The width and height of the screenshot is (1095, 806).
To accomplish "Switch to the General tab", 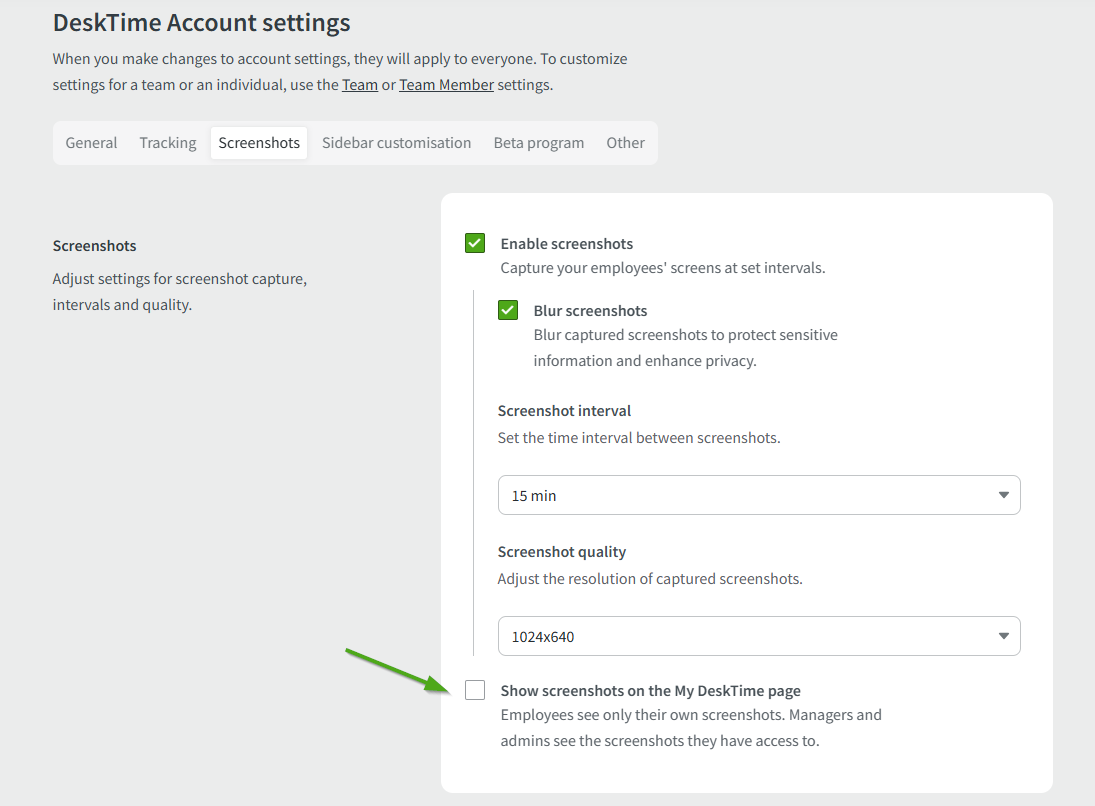I will coord(91,143).
